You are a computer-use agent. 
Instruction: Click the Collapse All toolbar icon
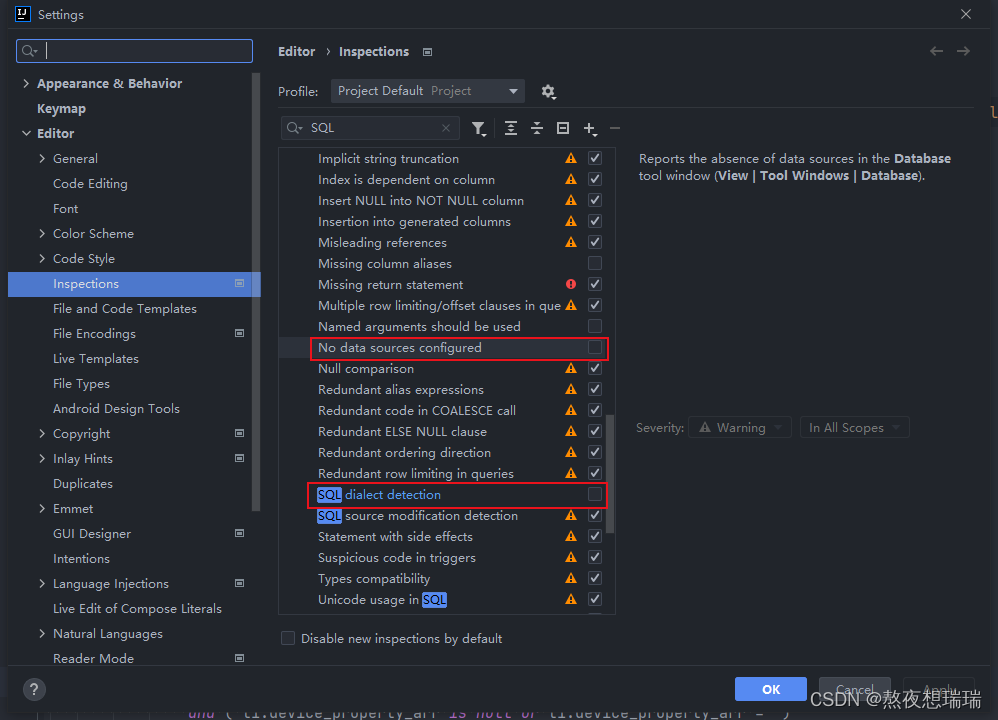point(537,129)
